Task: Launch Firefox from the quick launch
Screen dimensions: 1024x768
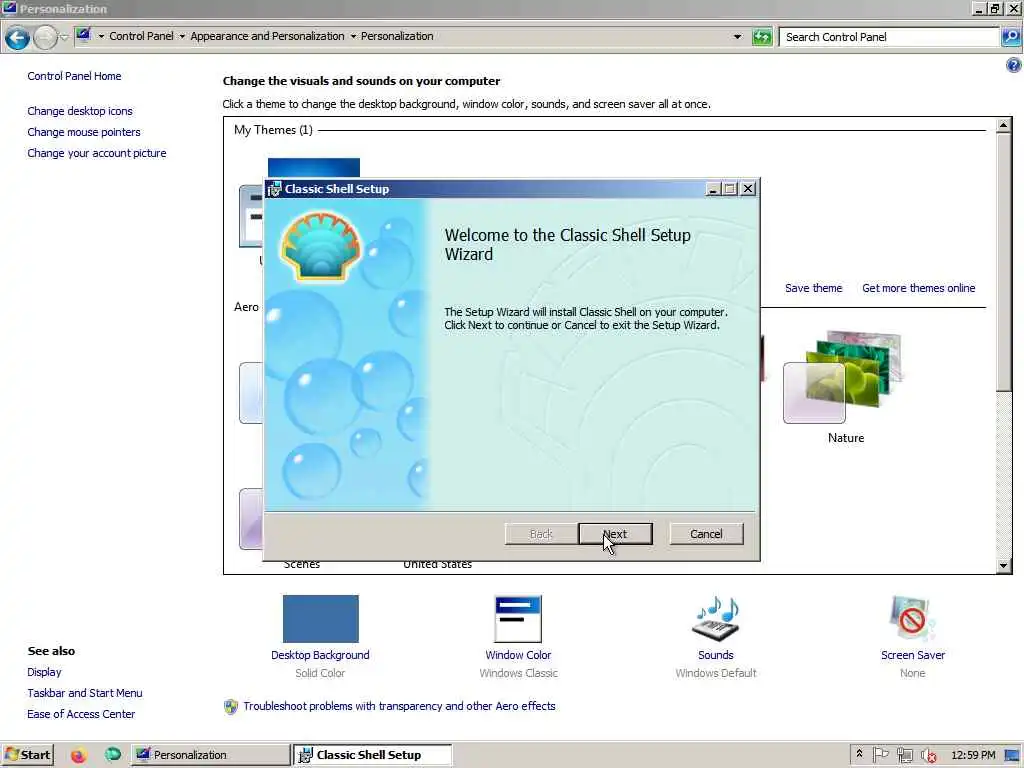Action: point(78,756)
